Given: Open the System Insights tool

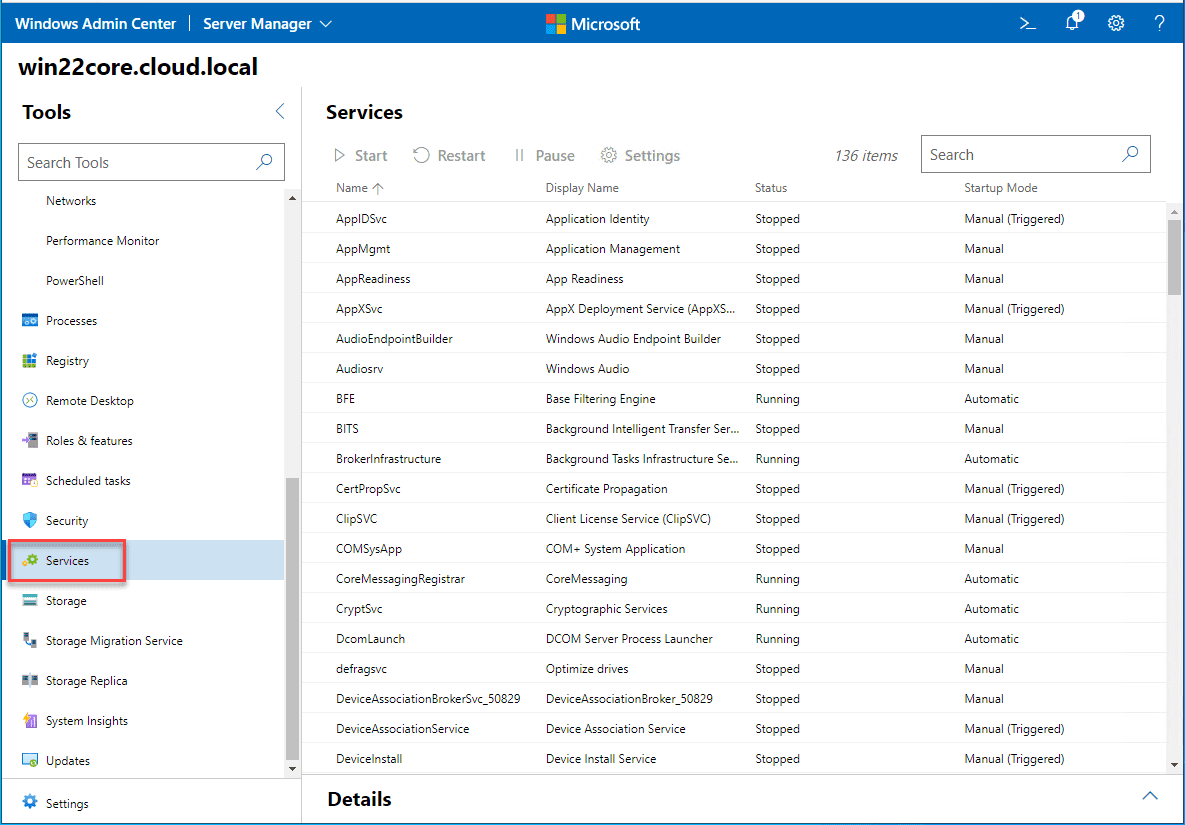Looking at the screenshot, I should 85,720.
